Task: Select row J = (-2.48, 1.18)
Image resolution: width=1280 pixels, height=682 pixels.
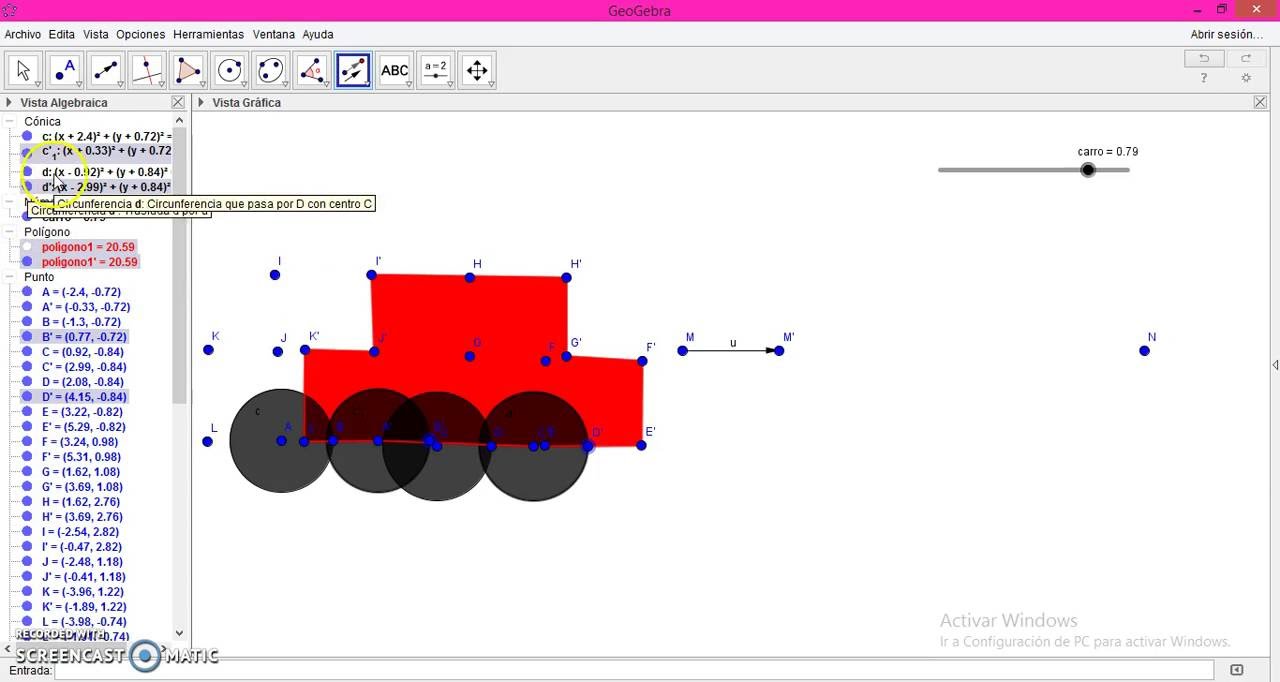Action: pos(83,562)
